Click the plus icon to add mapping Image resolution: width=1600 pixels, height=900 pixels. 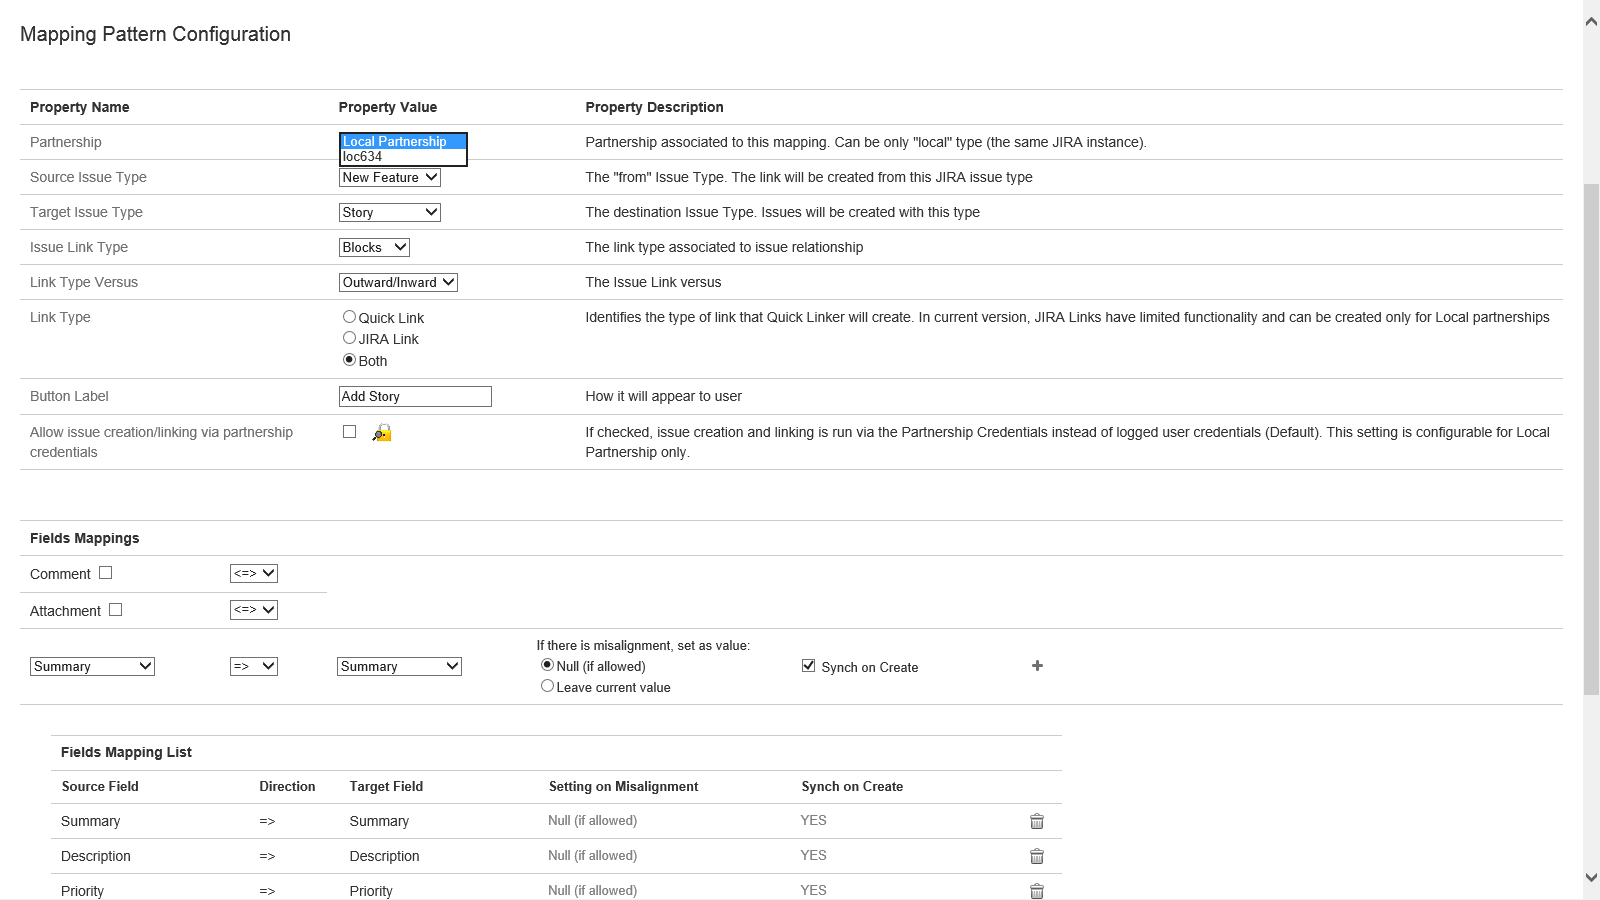pos(1037,666)
